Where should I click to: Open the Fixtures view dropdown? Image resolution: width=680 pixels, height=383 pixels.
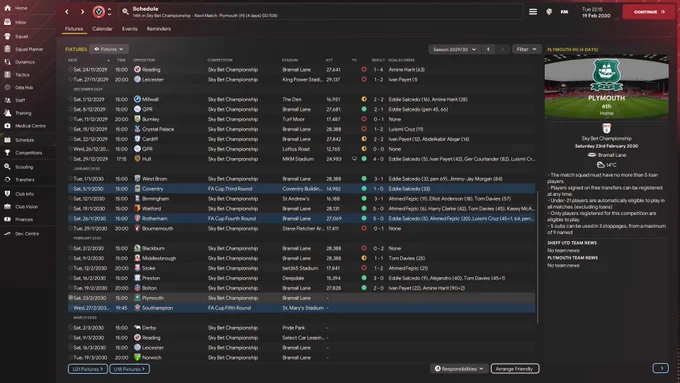point(109,49)
